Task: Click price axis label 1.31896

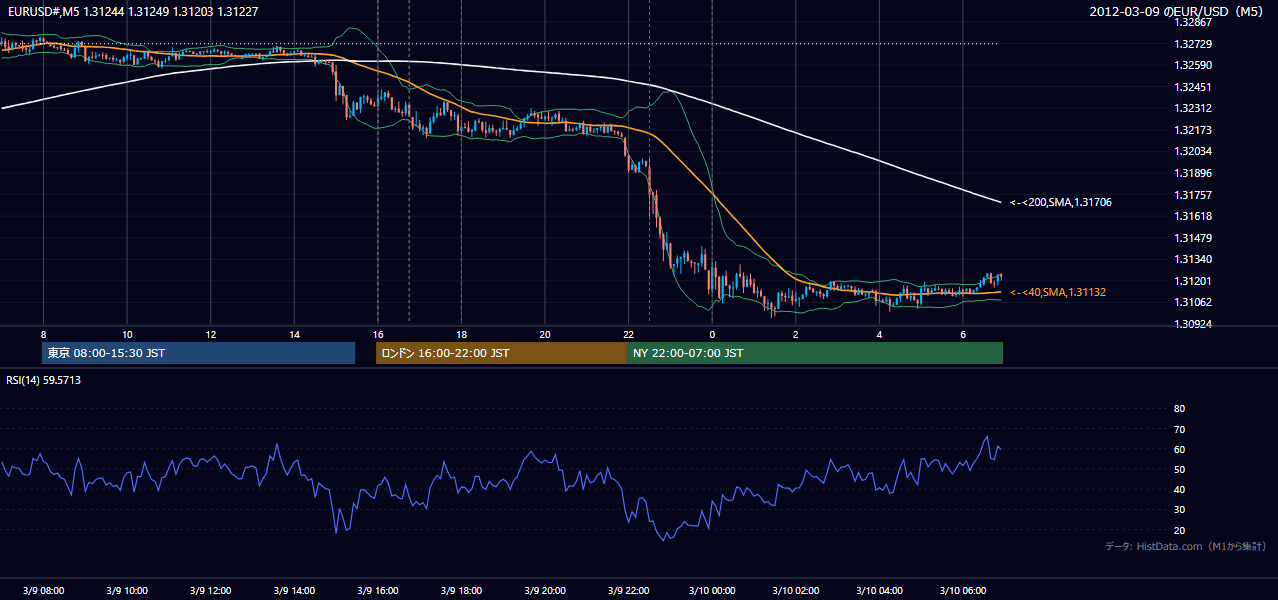Action: [x=1193, y=173]
